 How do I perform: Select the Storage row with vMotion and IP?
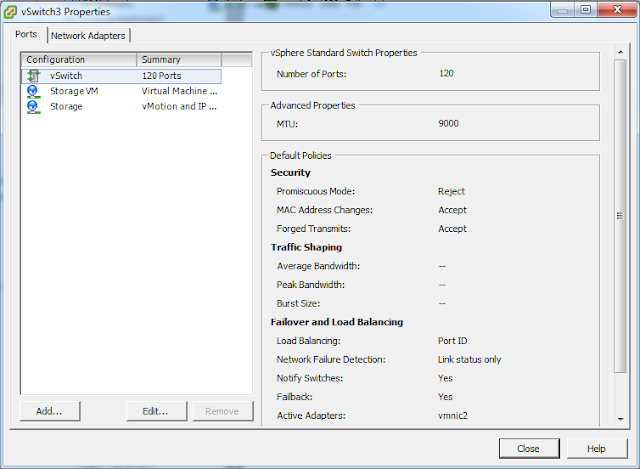[122, 107]
